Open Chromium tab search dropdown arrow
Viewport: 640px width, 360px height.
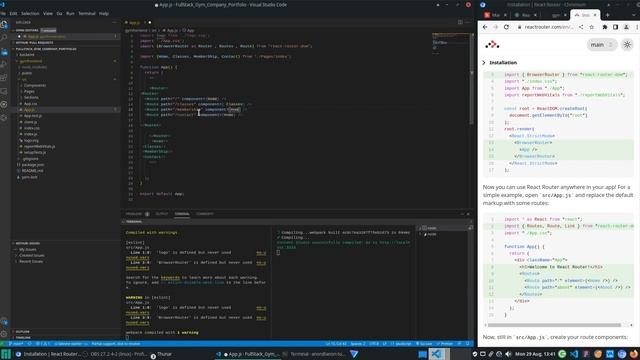click(634, 15)
